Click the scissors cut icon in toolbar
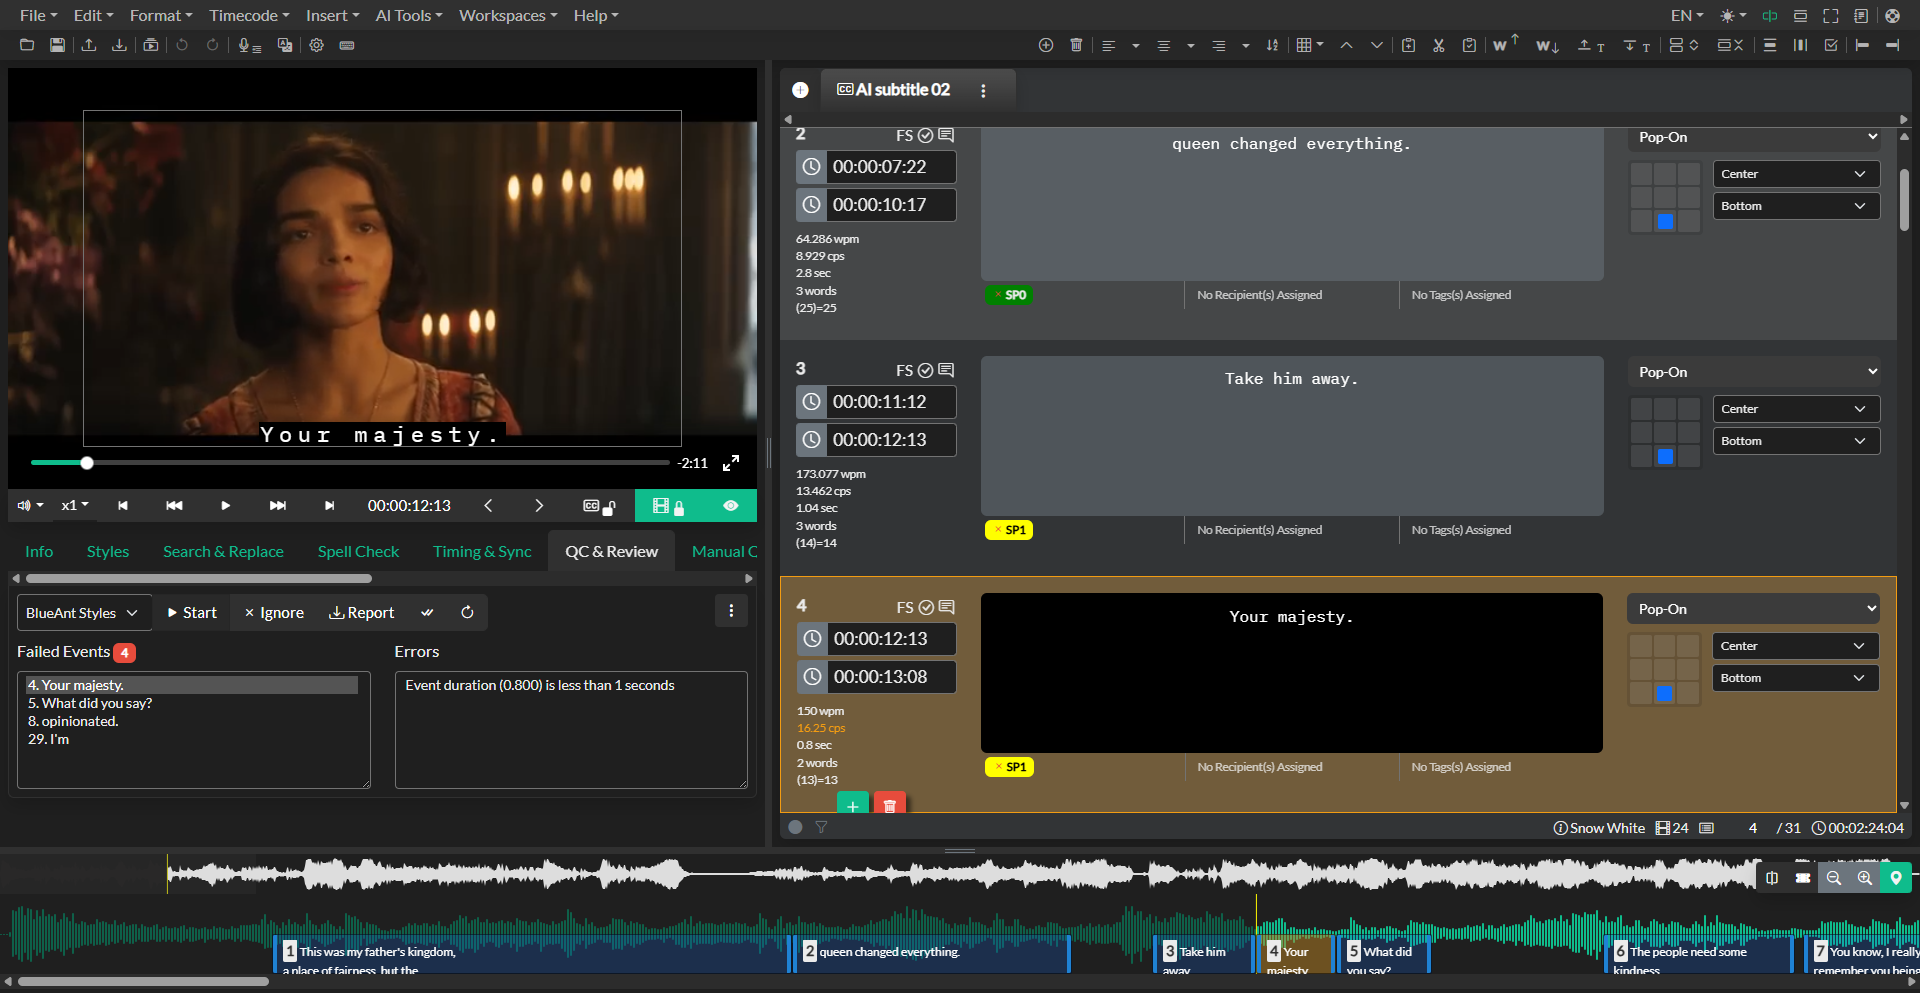 [x=1438, y=45]
